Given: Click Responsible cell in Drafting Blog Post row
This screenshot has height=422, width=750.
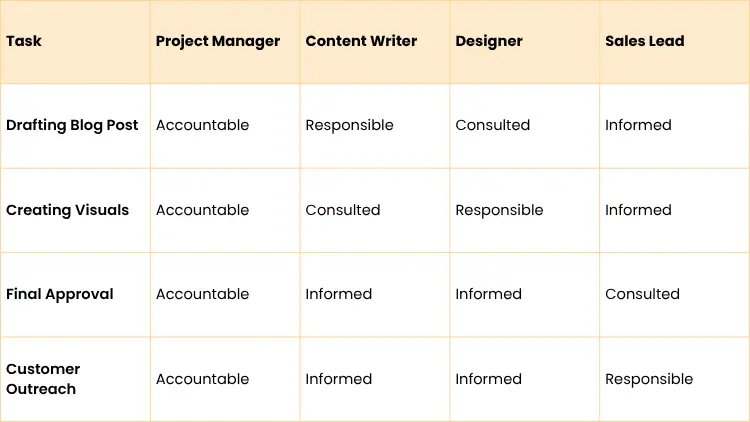Looking at the screenshot, I should pos(349,125).
